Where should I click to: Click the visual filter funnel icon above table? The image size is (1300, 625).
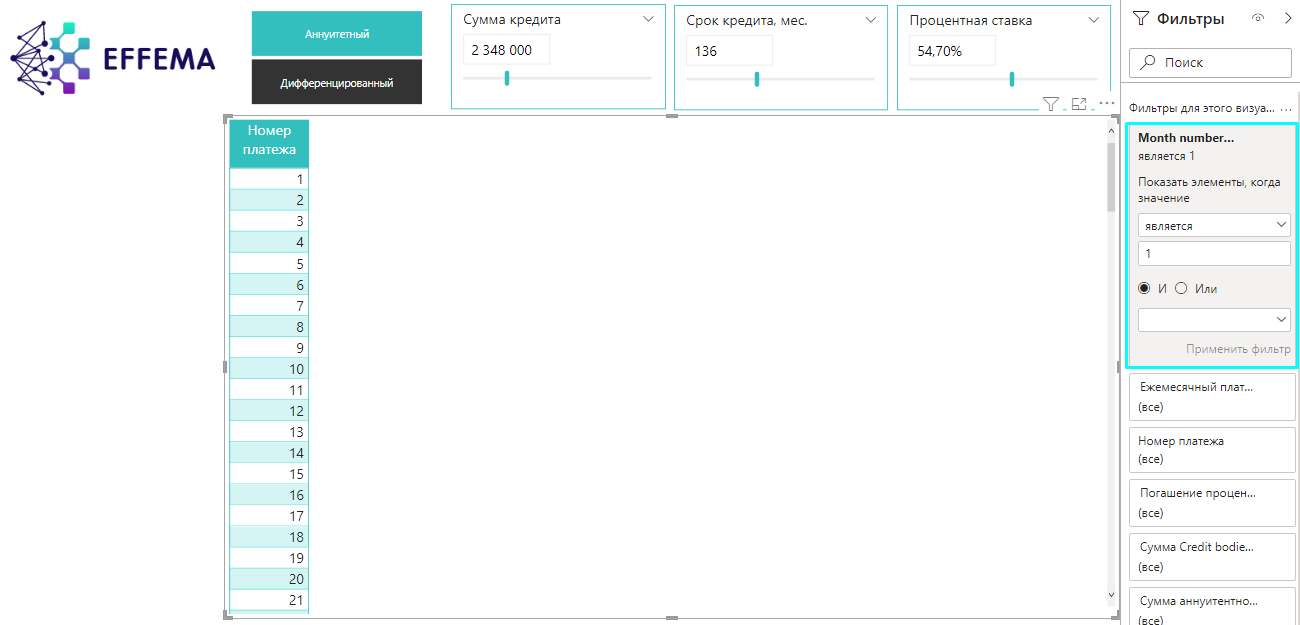pyautogui.click(x=1051, y=104)
